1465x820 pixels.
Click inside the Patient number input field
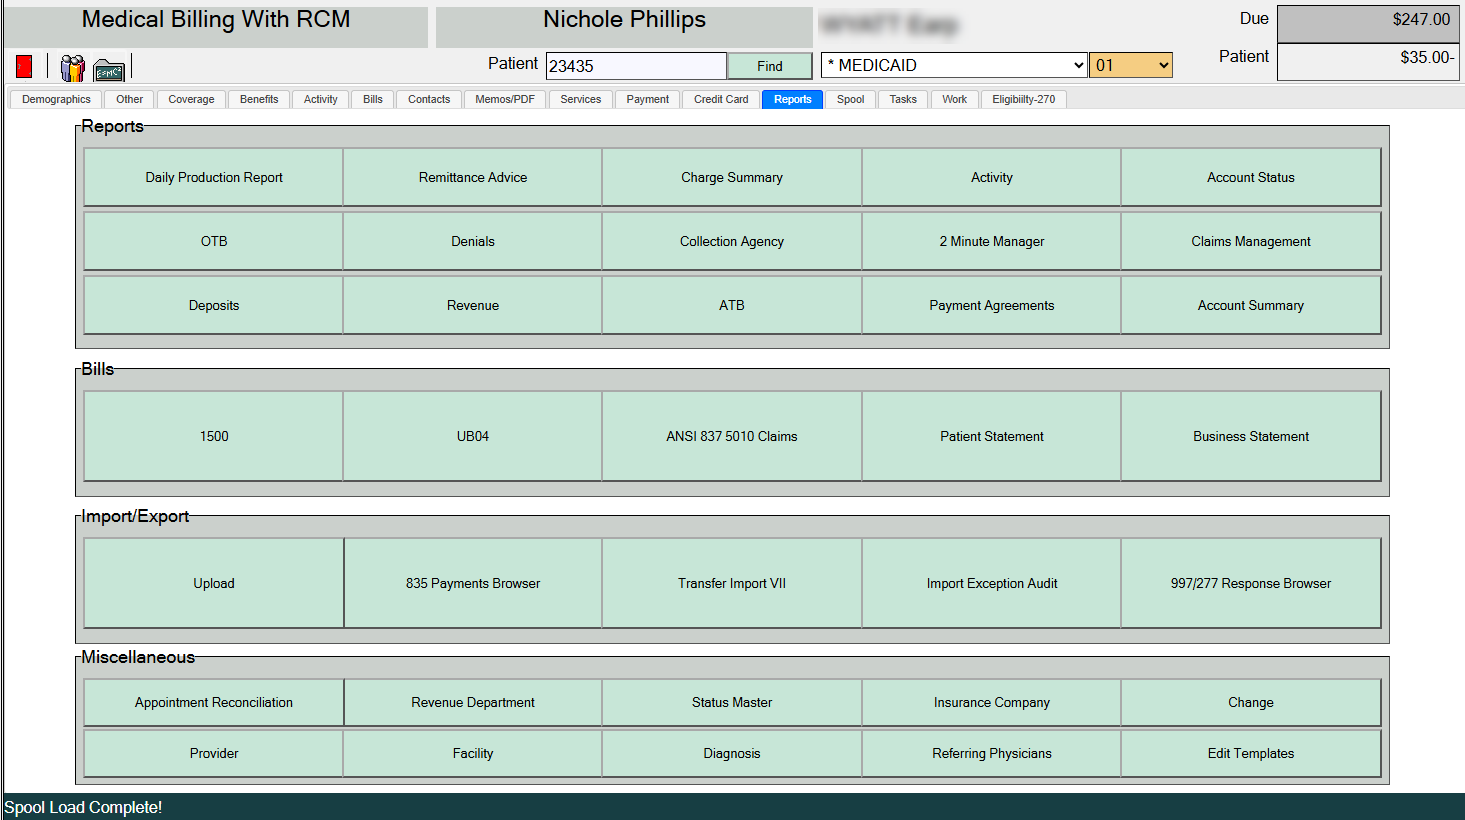coord(635,65)
